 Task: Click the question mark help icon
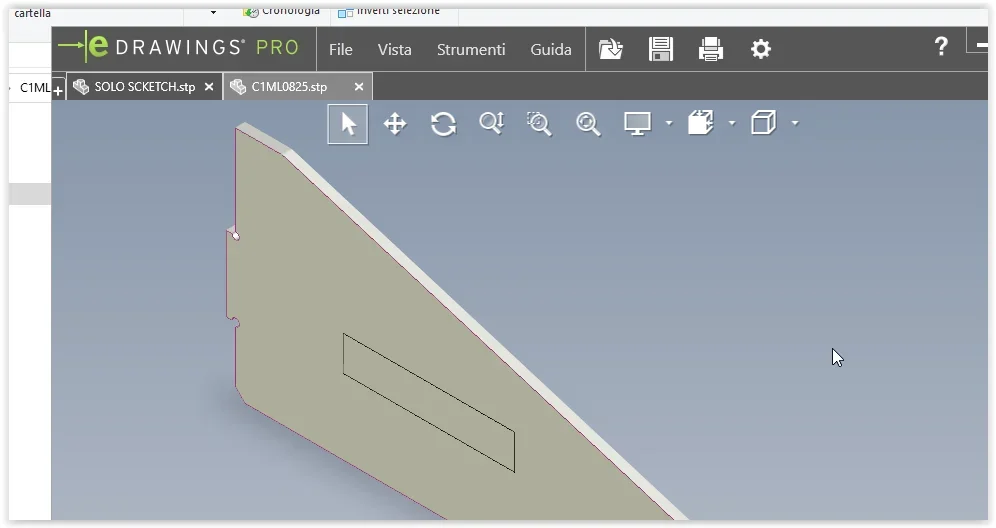[x=941, y=46]
